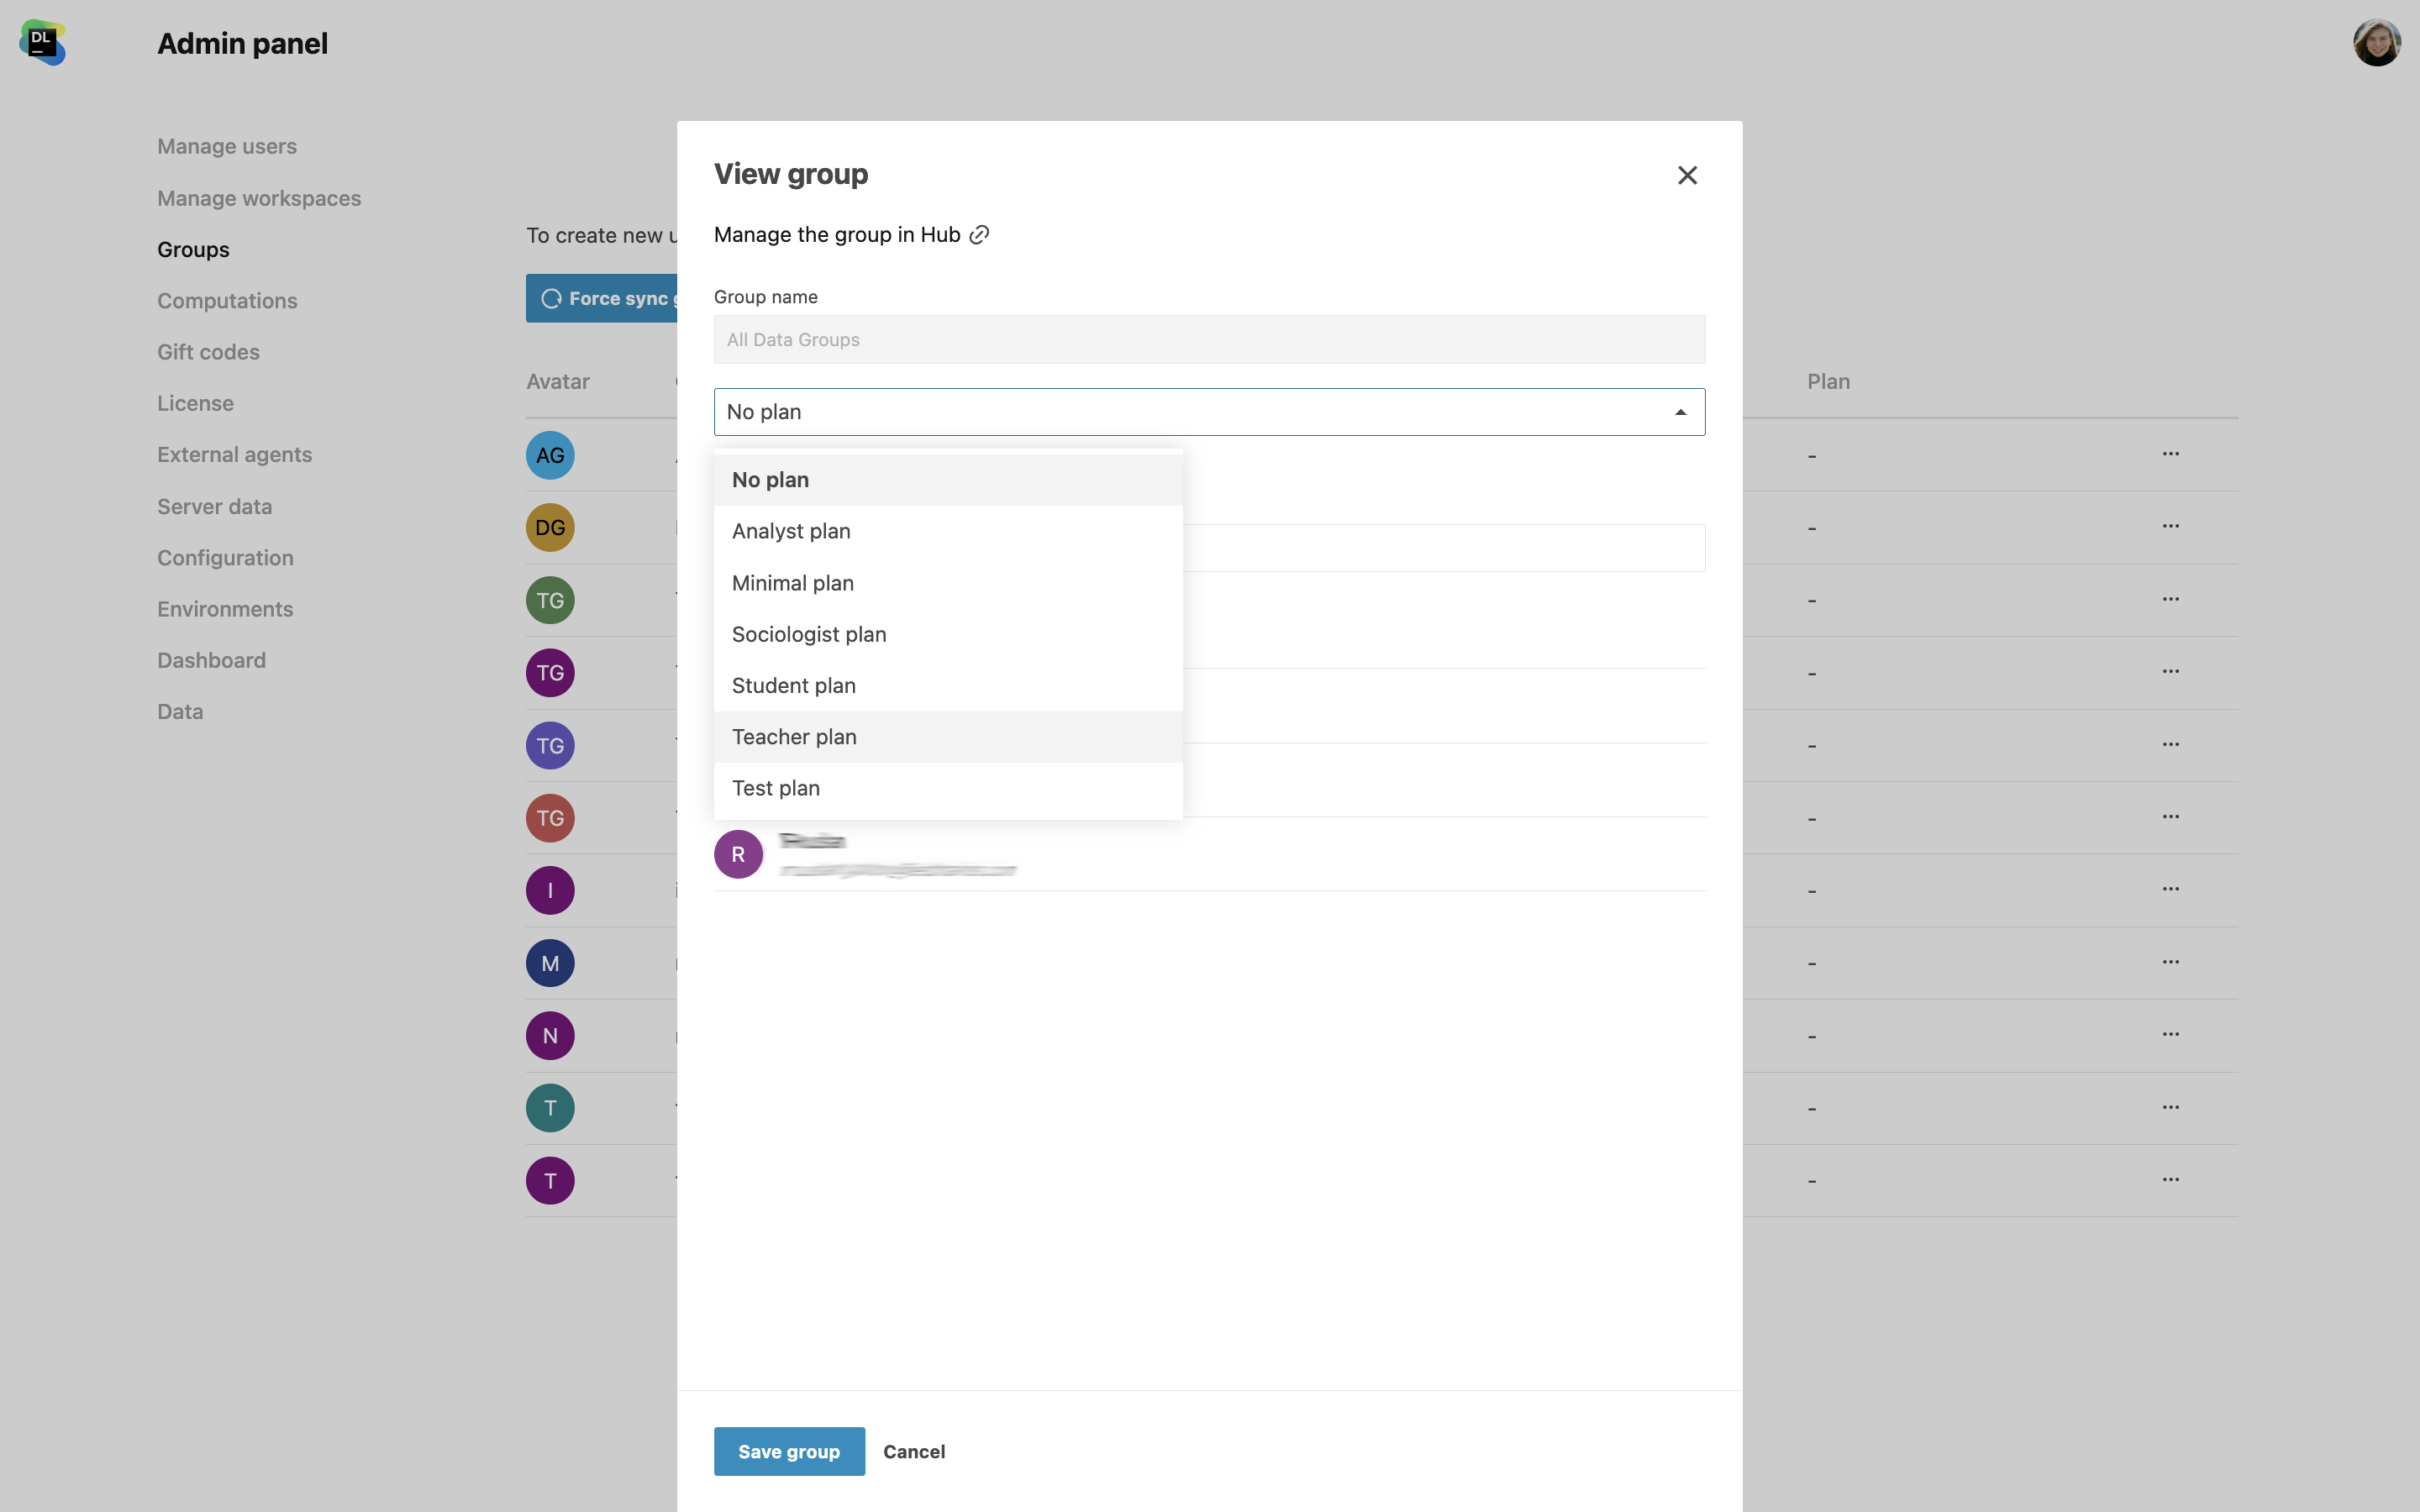The height and width of the screenshot is (1512, 2420).
Task: Close the View group dialog
Action: click(x=1687, y=176)
